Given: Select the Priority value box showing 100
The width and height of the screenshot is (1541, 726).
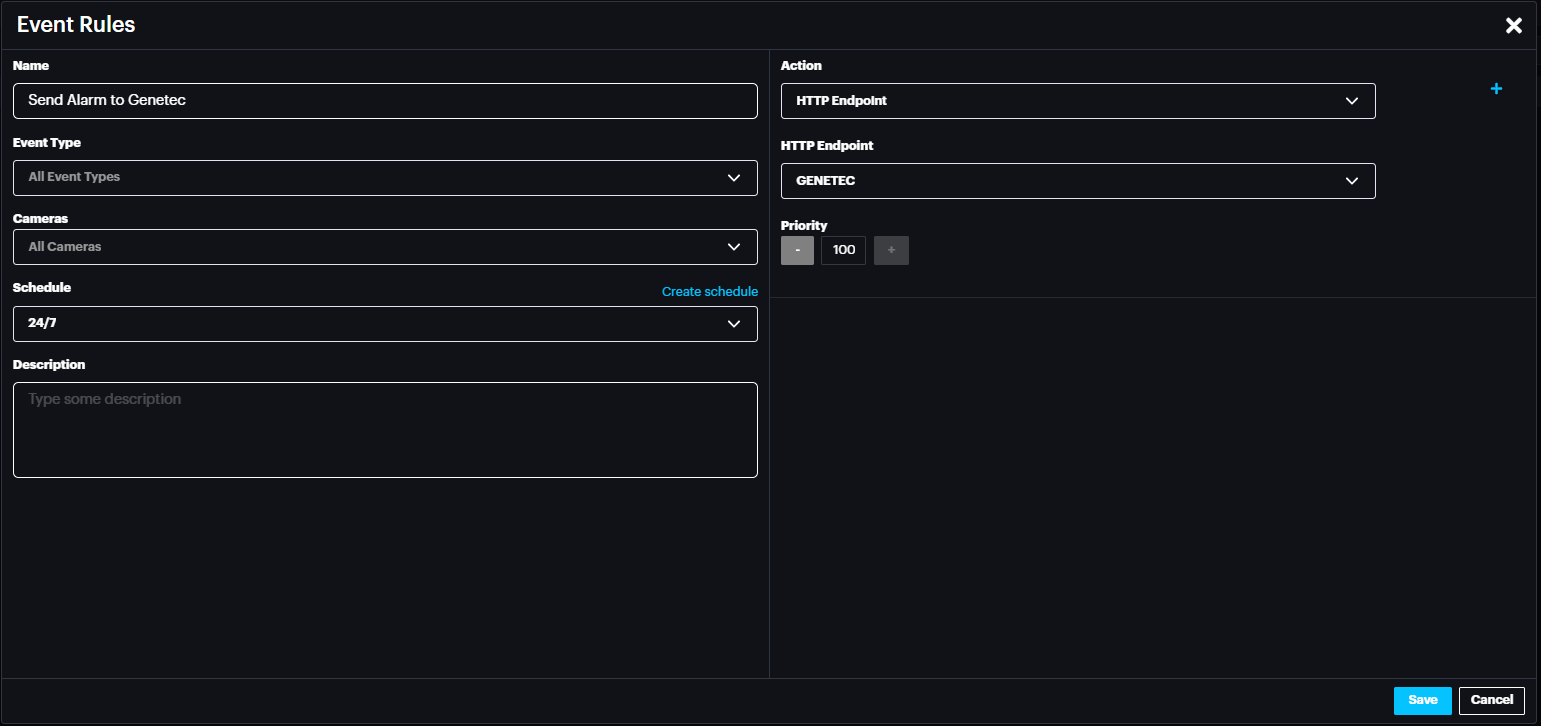Looking at the screenshot, I should [843, 250].
